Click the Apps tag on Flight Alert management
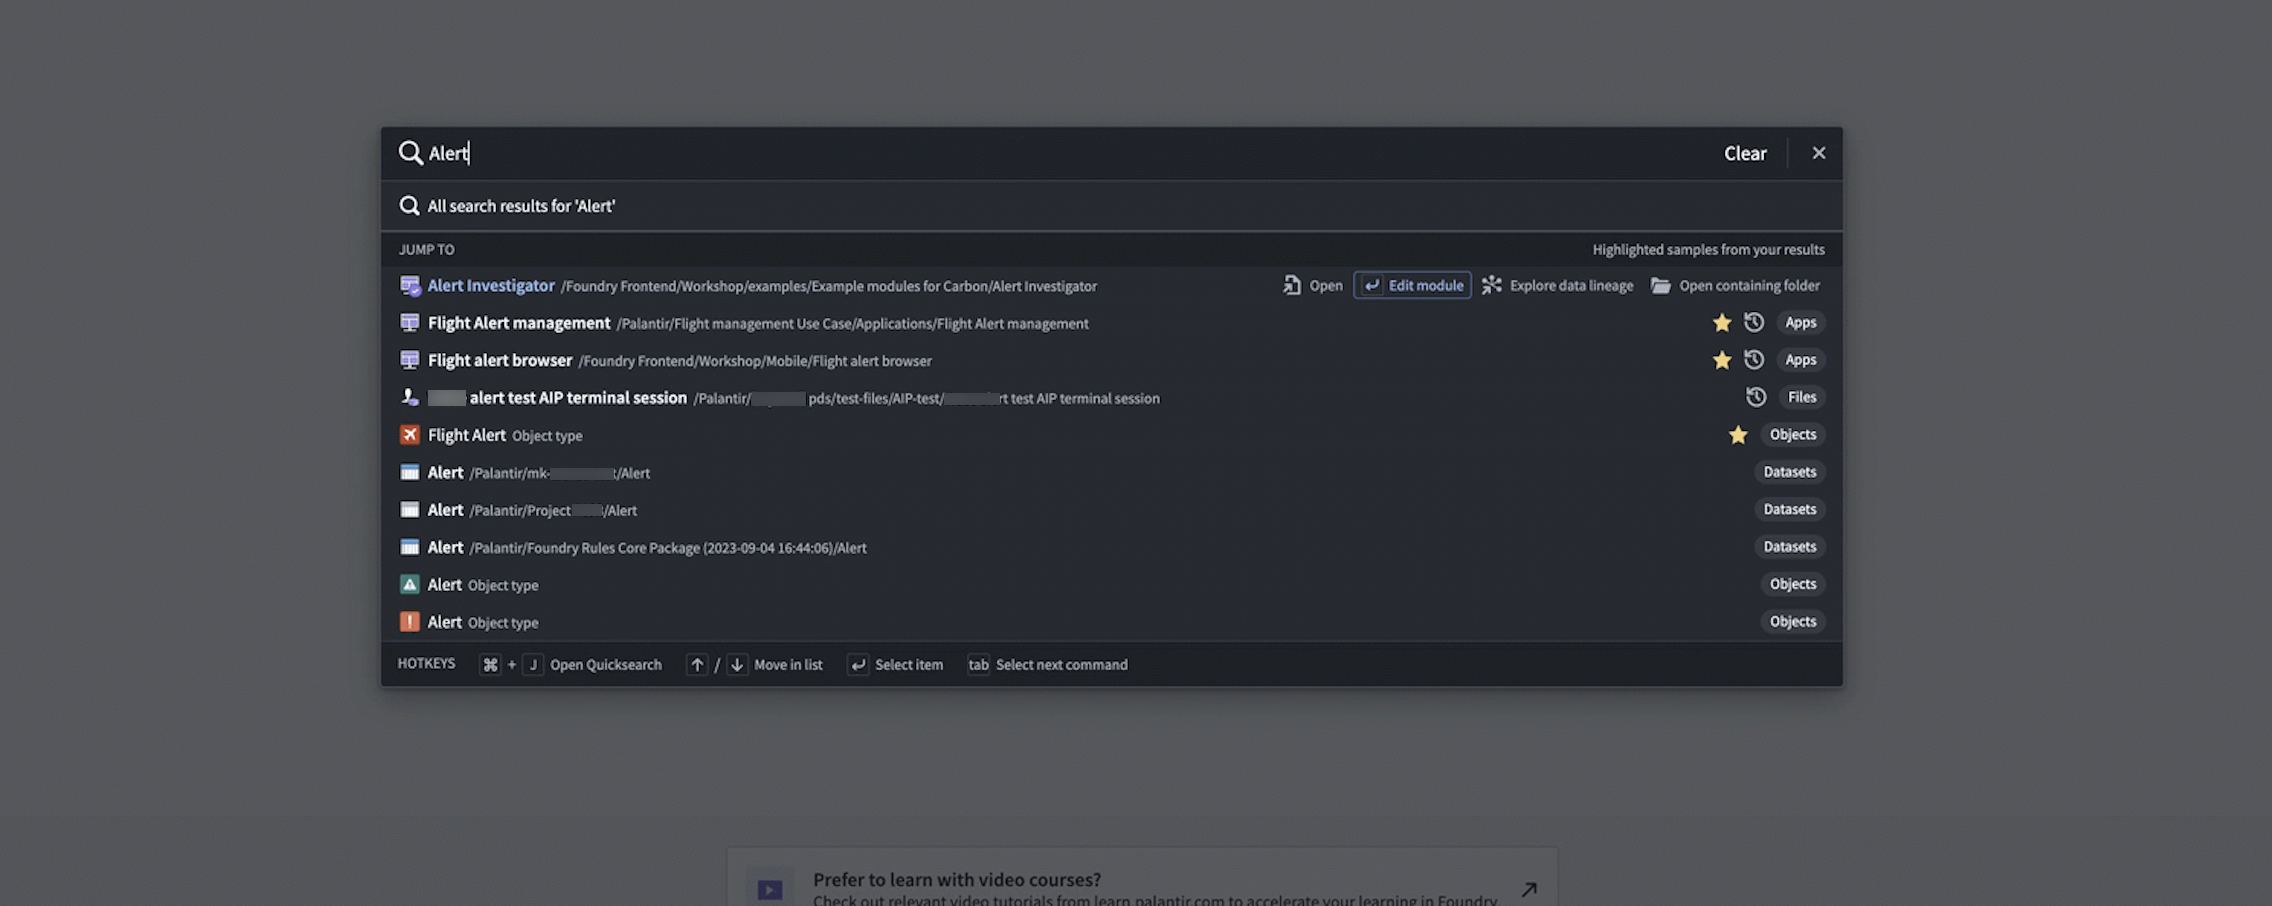This screenshot has height=906, width=2272. [1800, 323]
